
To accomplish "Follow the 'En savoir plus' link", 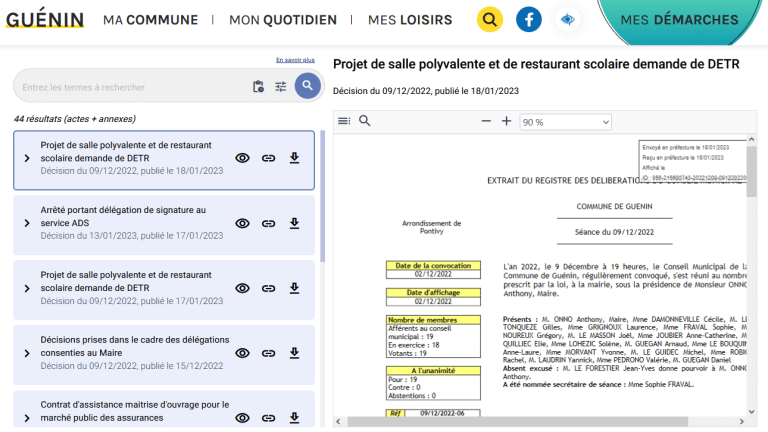I will coord(295,60).
